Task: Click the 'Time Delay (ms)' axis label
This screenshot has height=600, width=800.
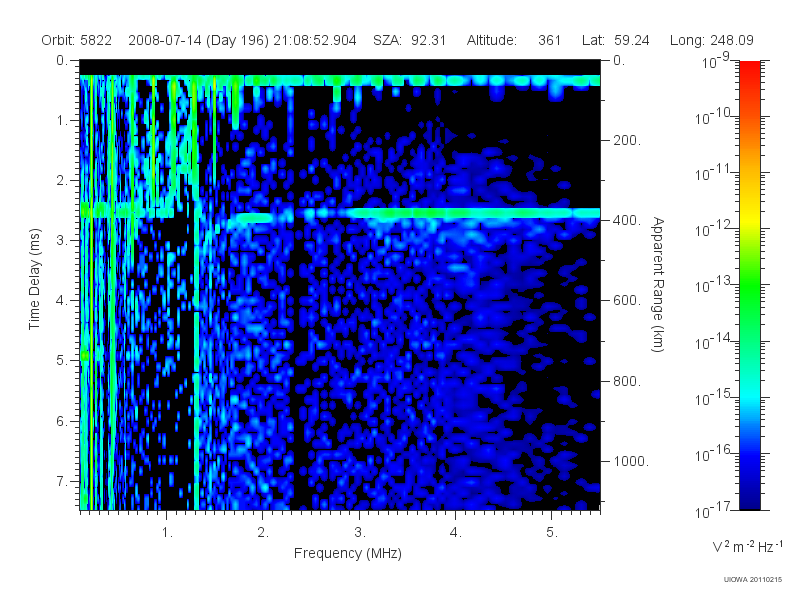Action: point(34,279)
